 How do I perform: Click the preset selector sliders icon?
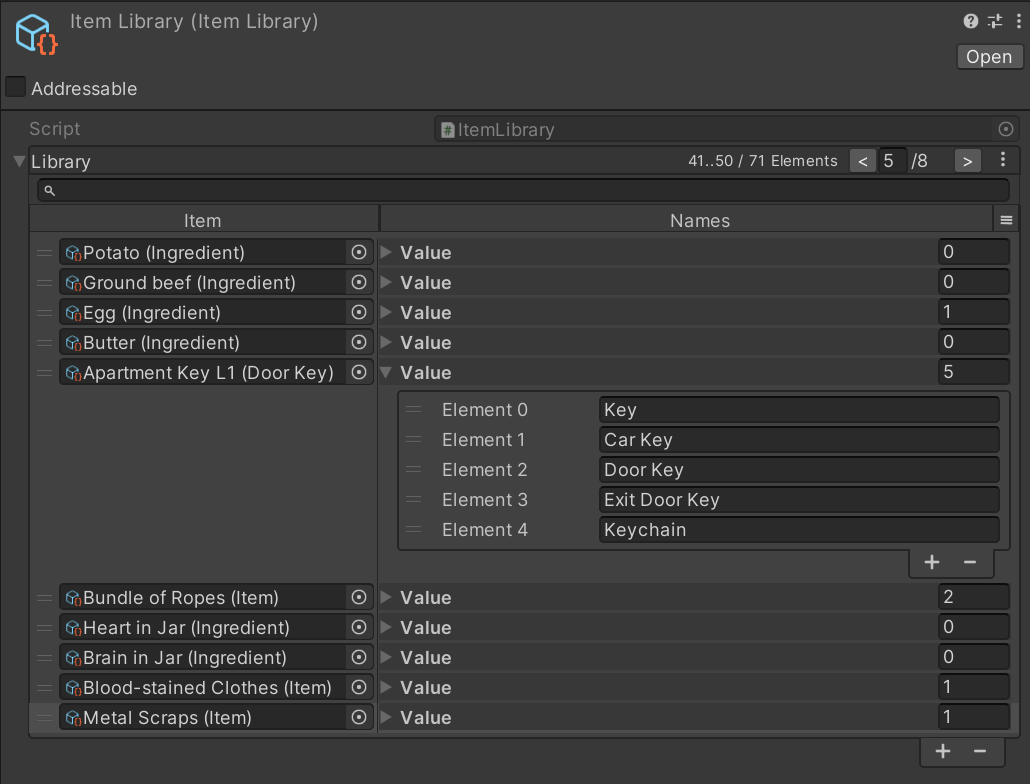pyautogui.click(x=994, y=21)
